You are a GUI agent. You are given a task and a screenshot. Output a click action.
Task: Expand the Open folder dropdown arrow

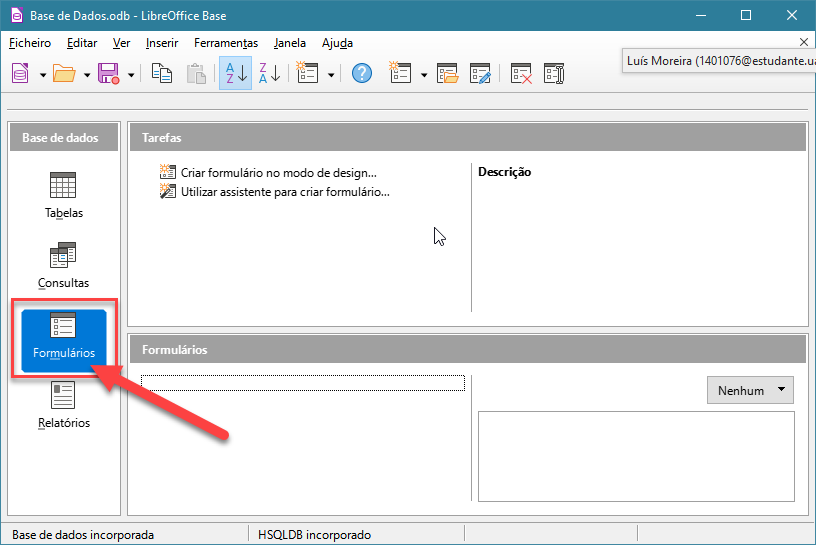(x=87, y=74)
